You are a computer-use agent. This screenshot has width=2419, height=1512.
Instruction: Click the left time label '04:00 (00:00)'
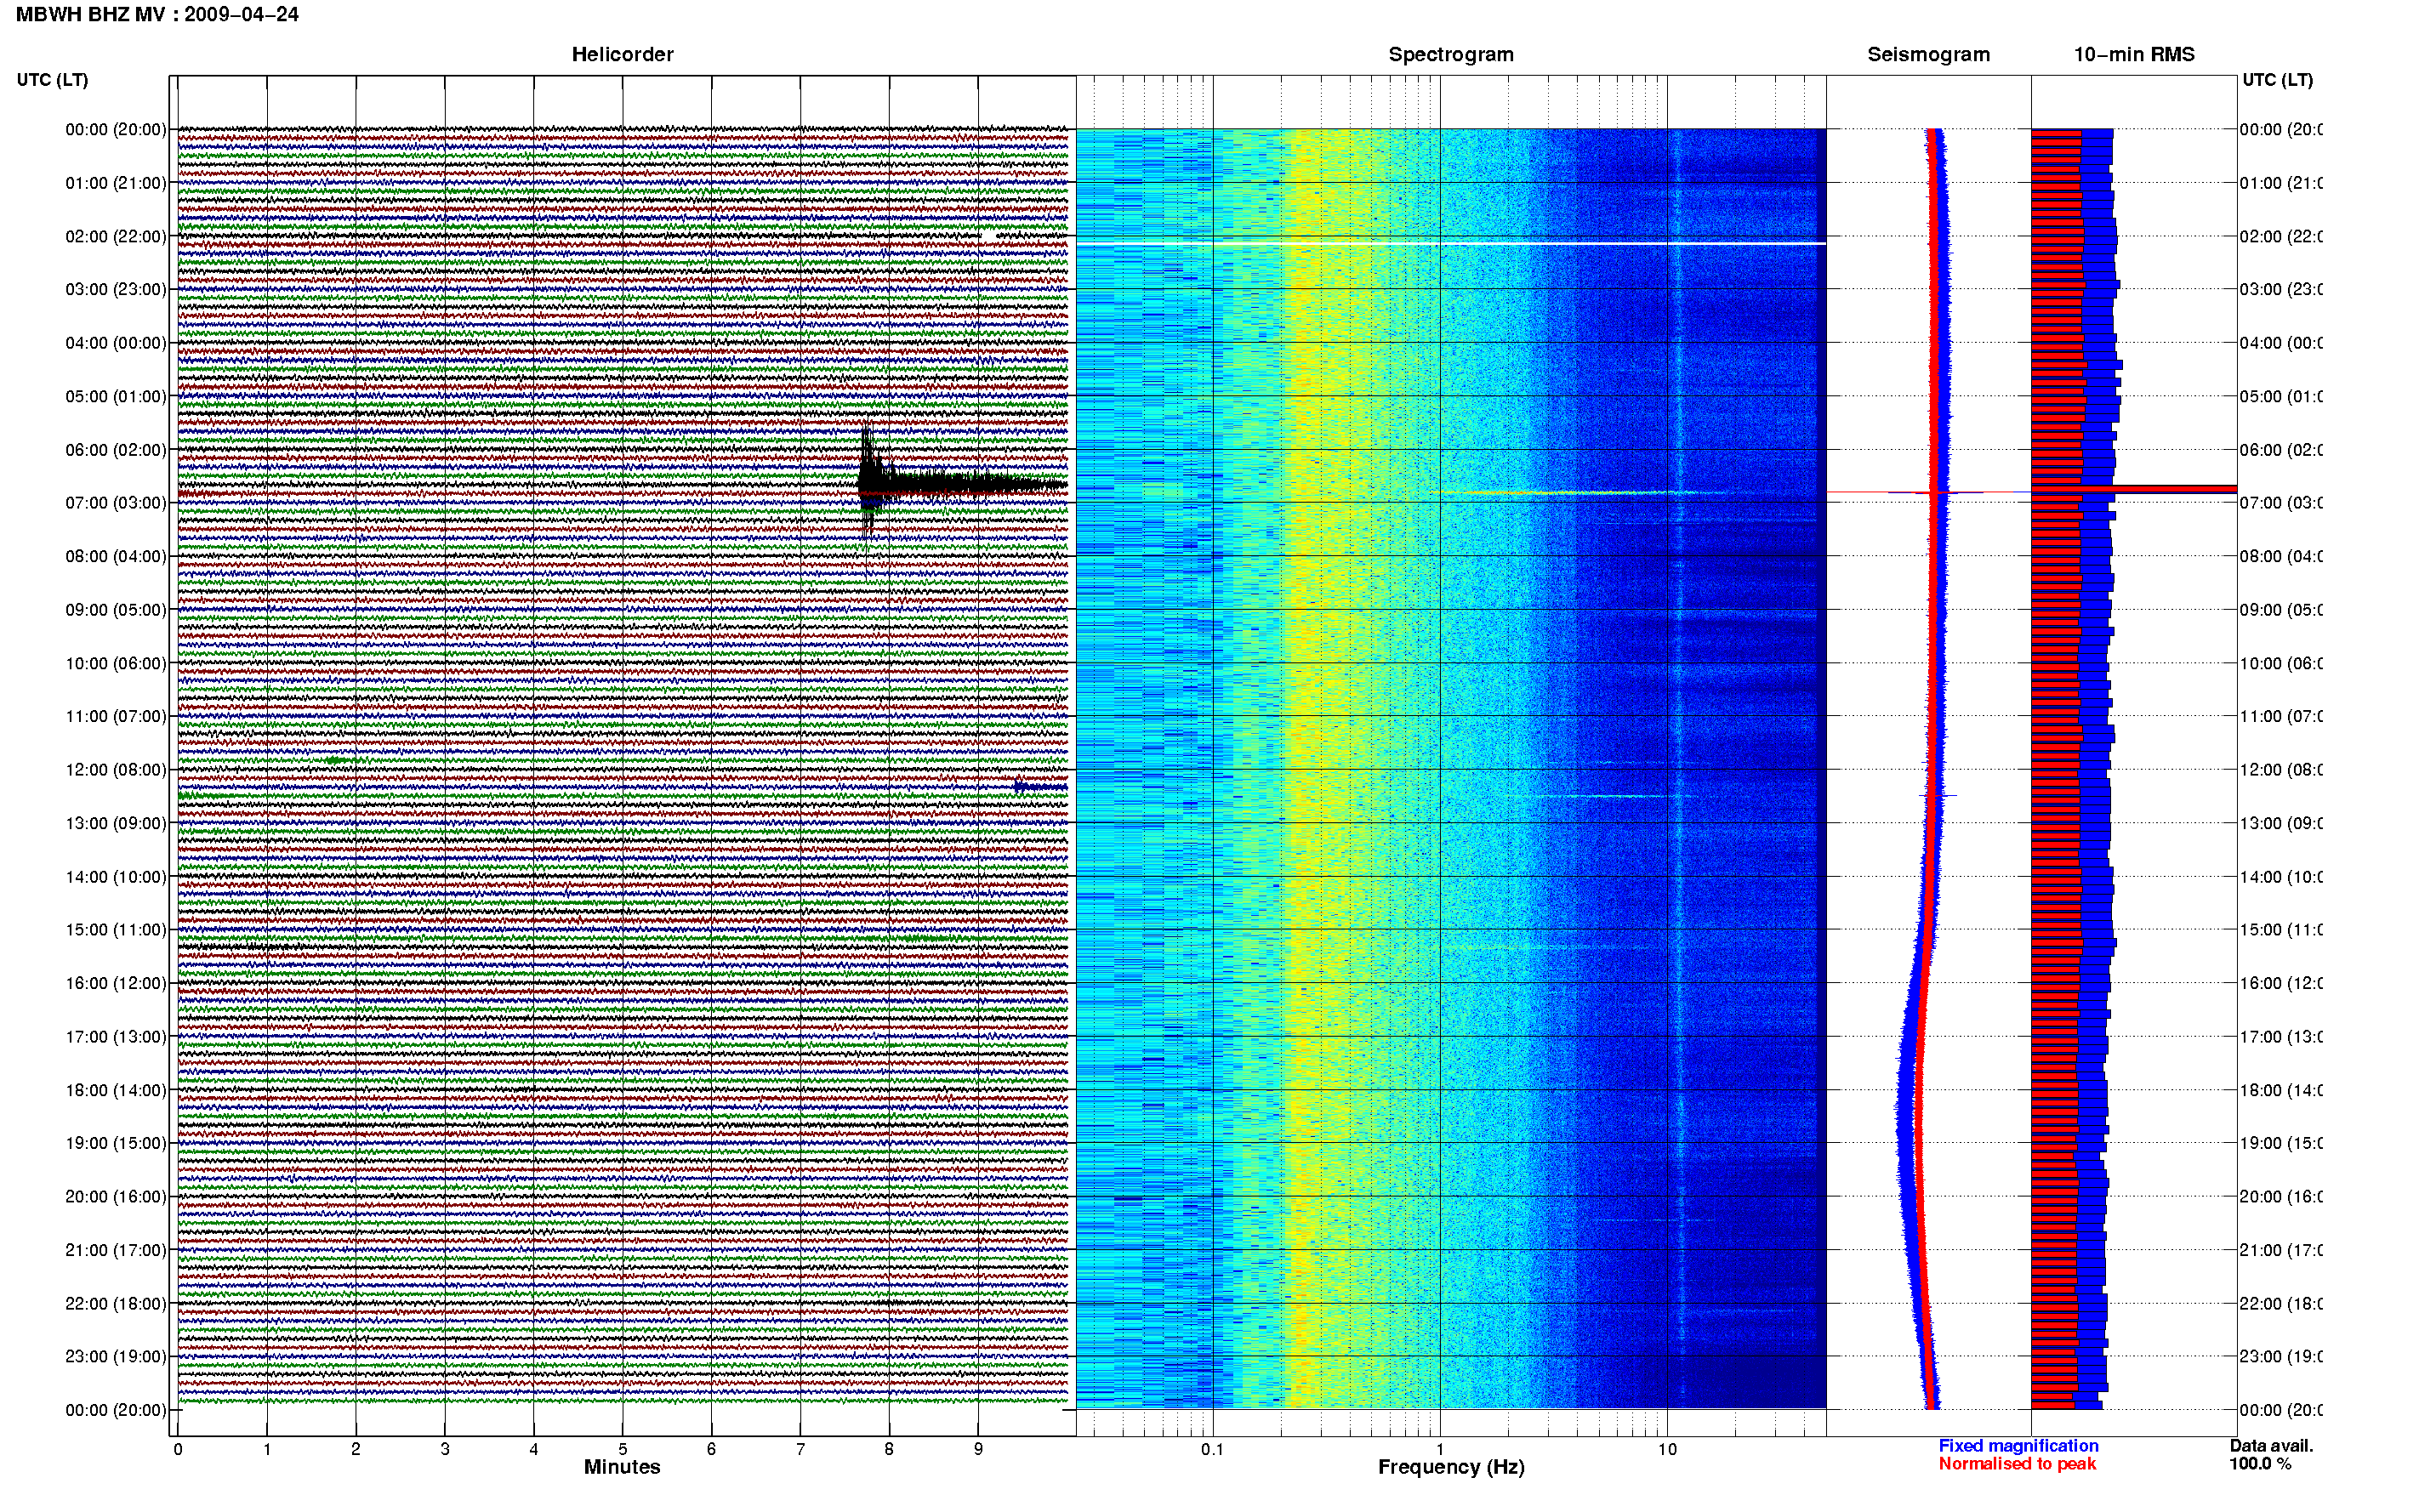[x=116, y=343]
